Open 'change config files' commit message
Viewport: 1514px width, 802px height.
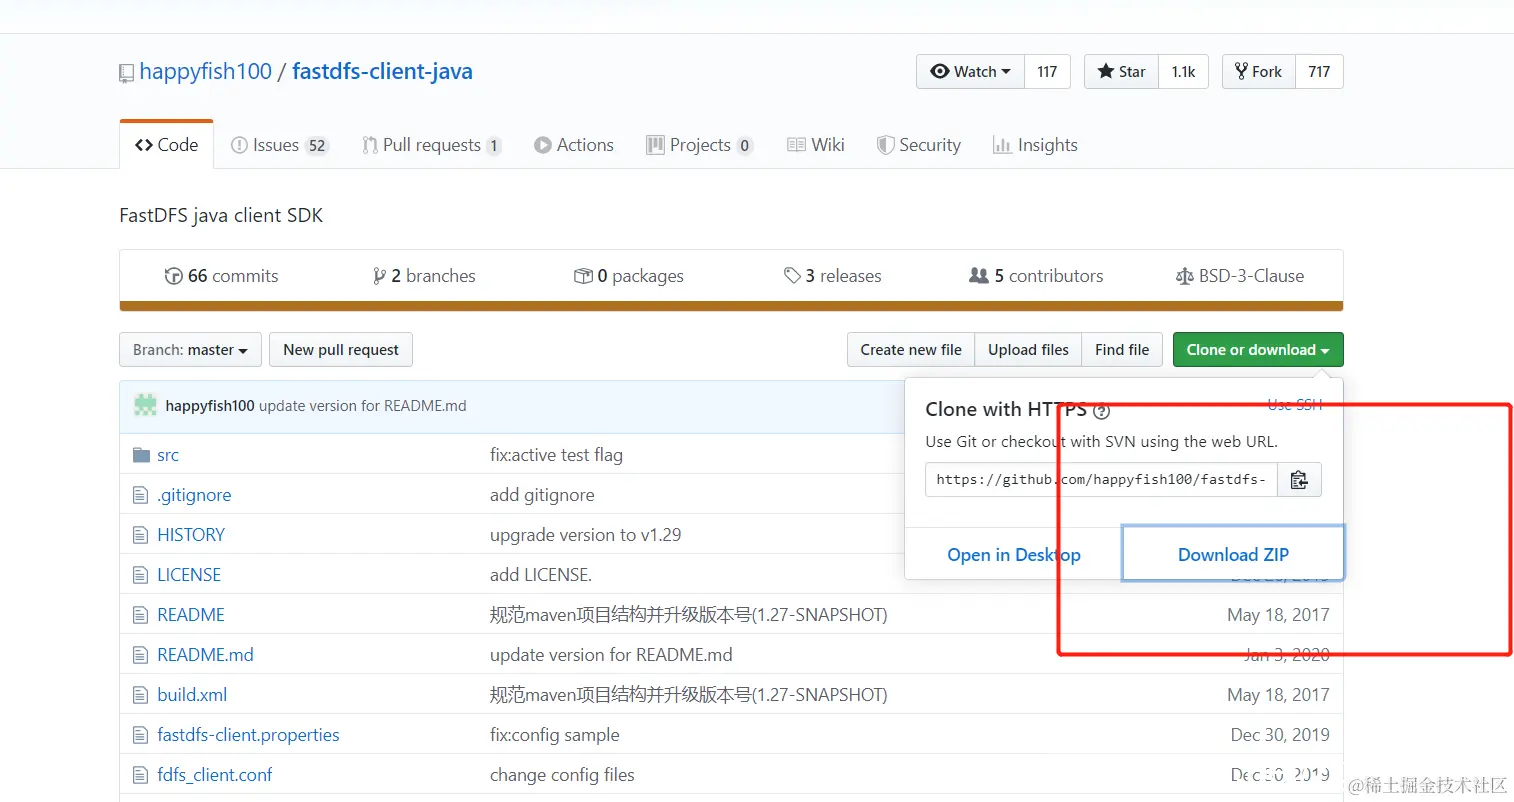click(562, 775)
